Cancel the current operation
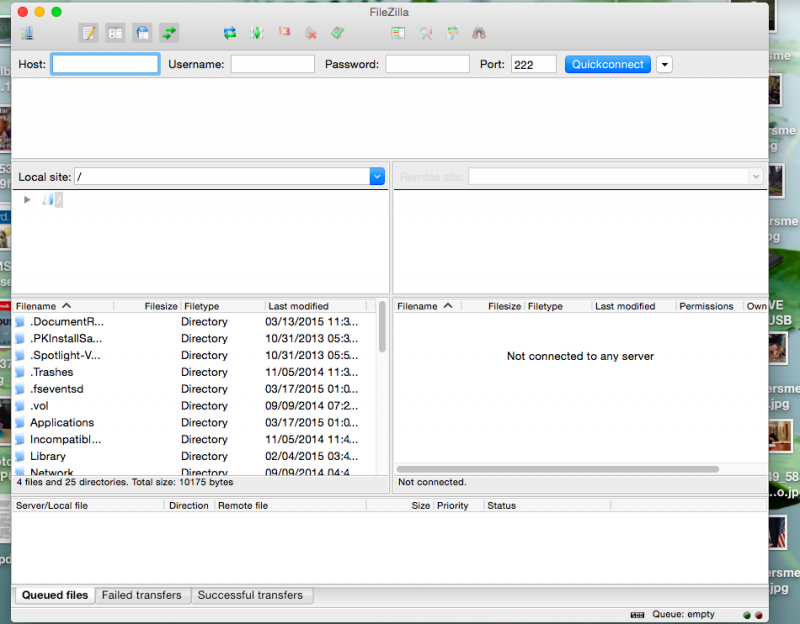 (284, 33)
